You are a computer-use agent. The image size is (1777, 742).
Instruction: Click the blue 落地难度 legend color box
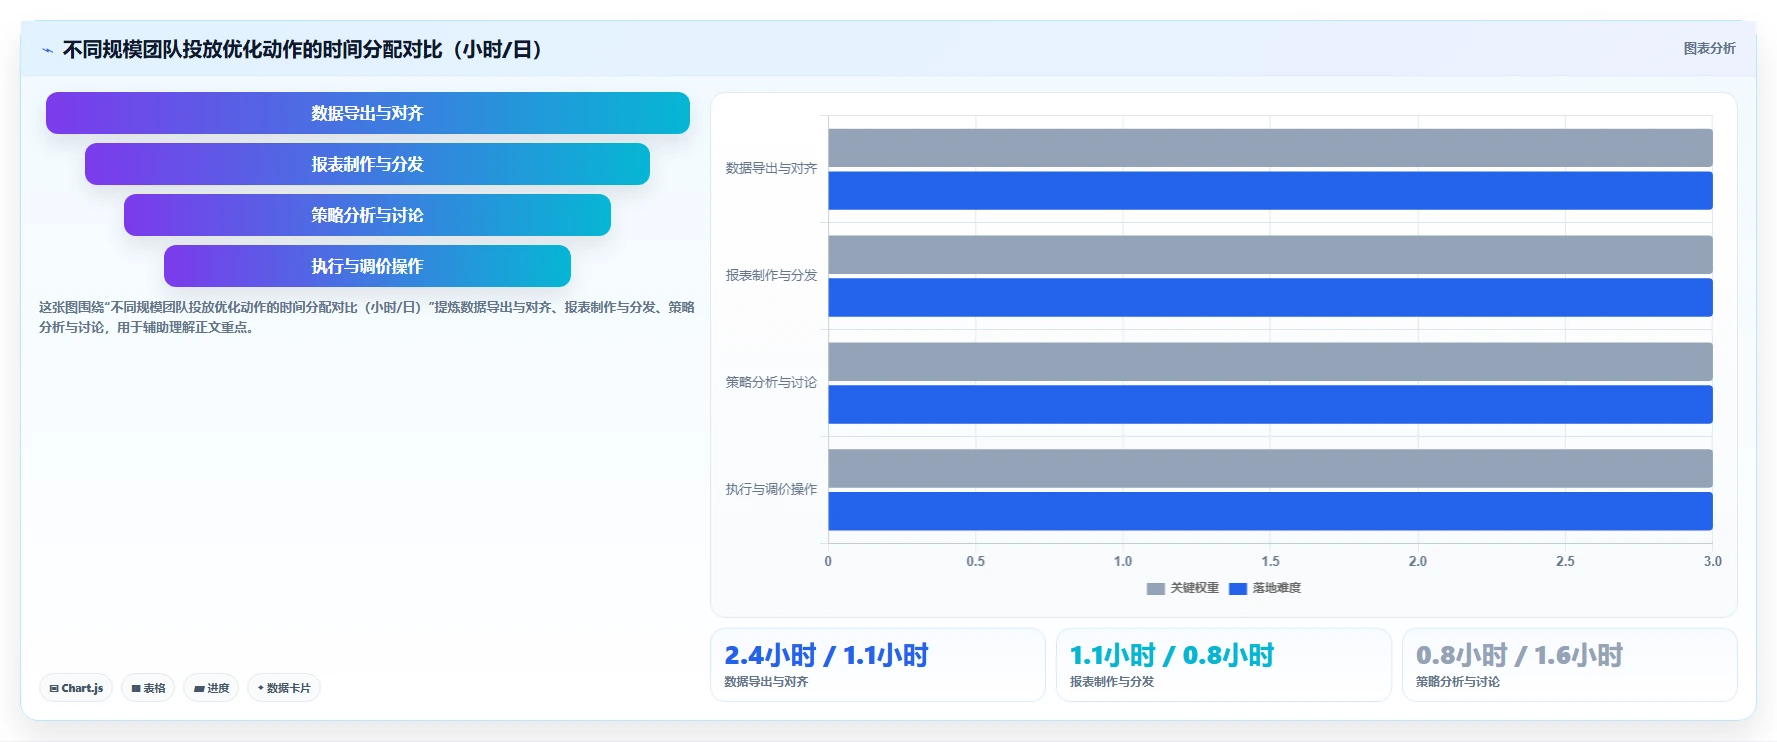[1238, 589]
